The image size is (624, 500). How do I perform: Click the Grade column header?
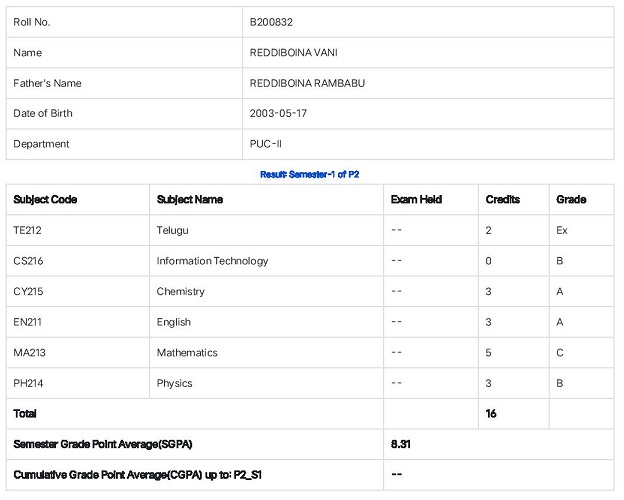pyautogui.click(x=571, y=199)
